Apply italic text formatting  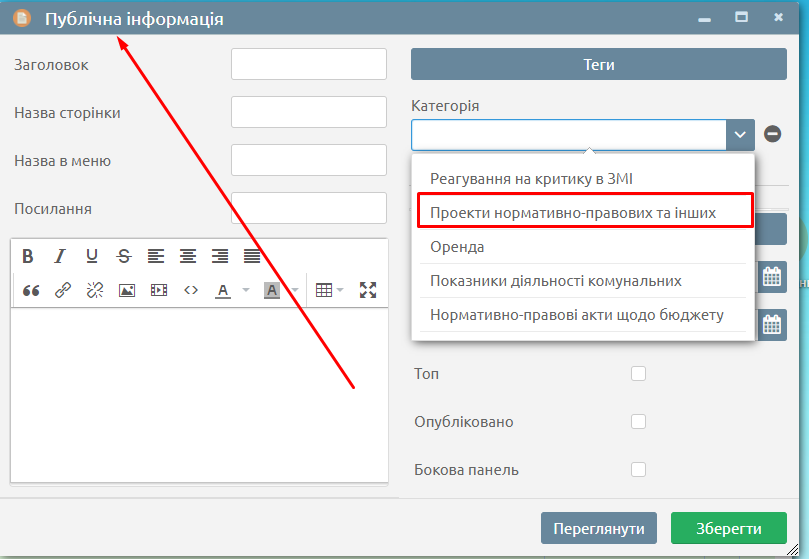pyautogui.click(x=60, y=256)
